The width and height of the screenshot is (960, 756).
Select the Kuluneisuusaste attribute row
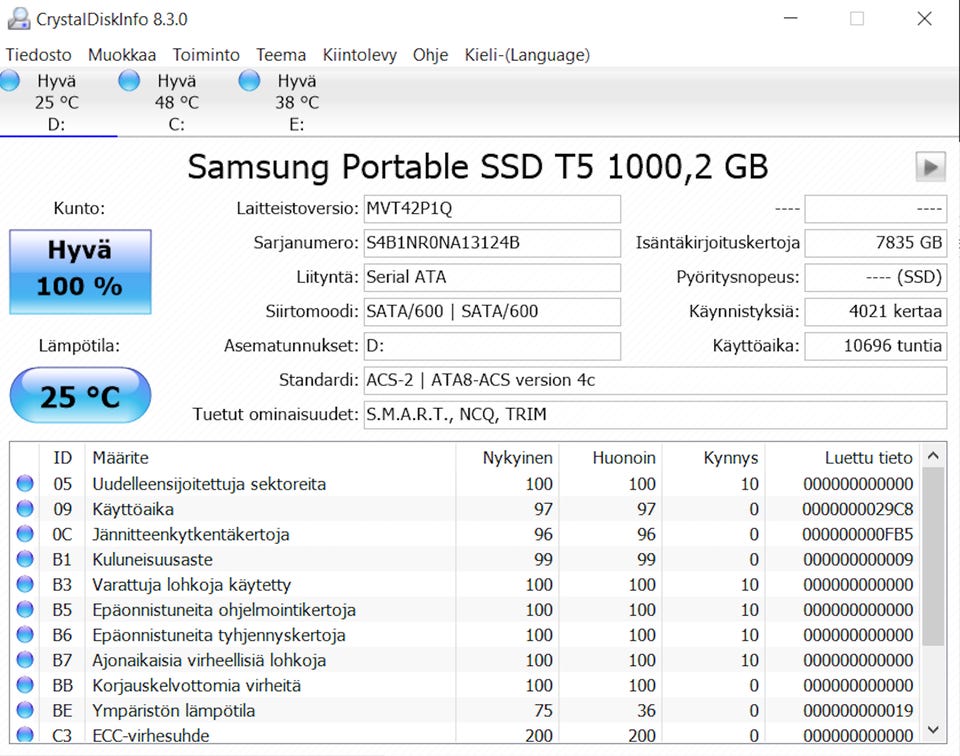[465, 559]
